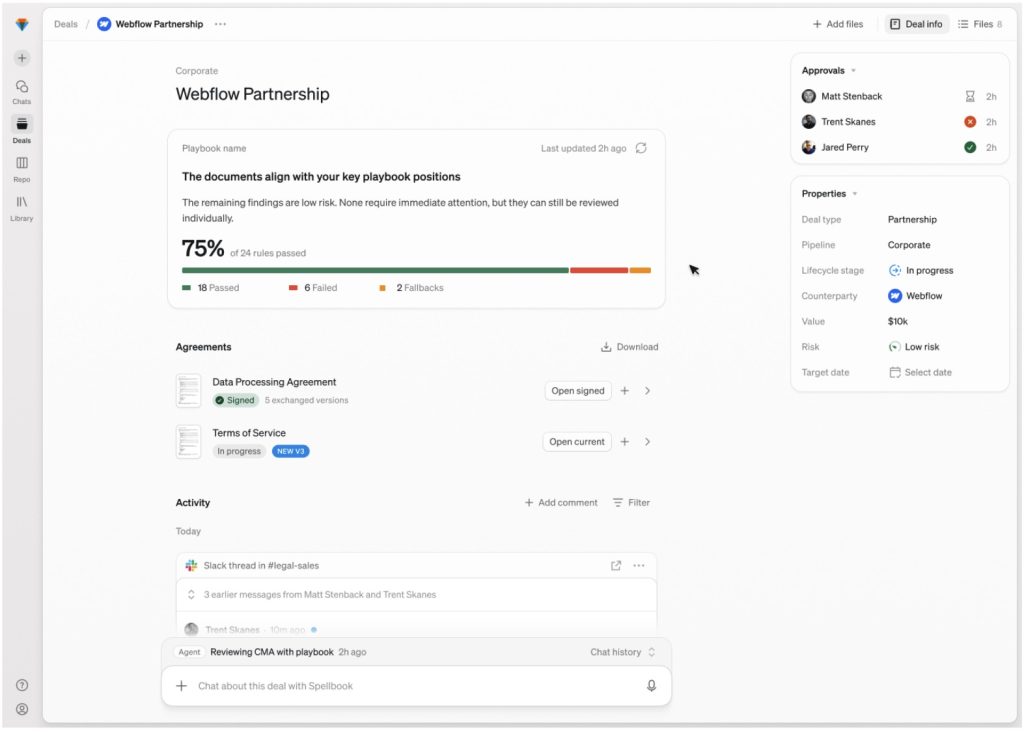Click the Spellbook logo in sidebar
This screenshot has height=732, width=1024.
[22, 24]
